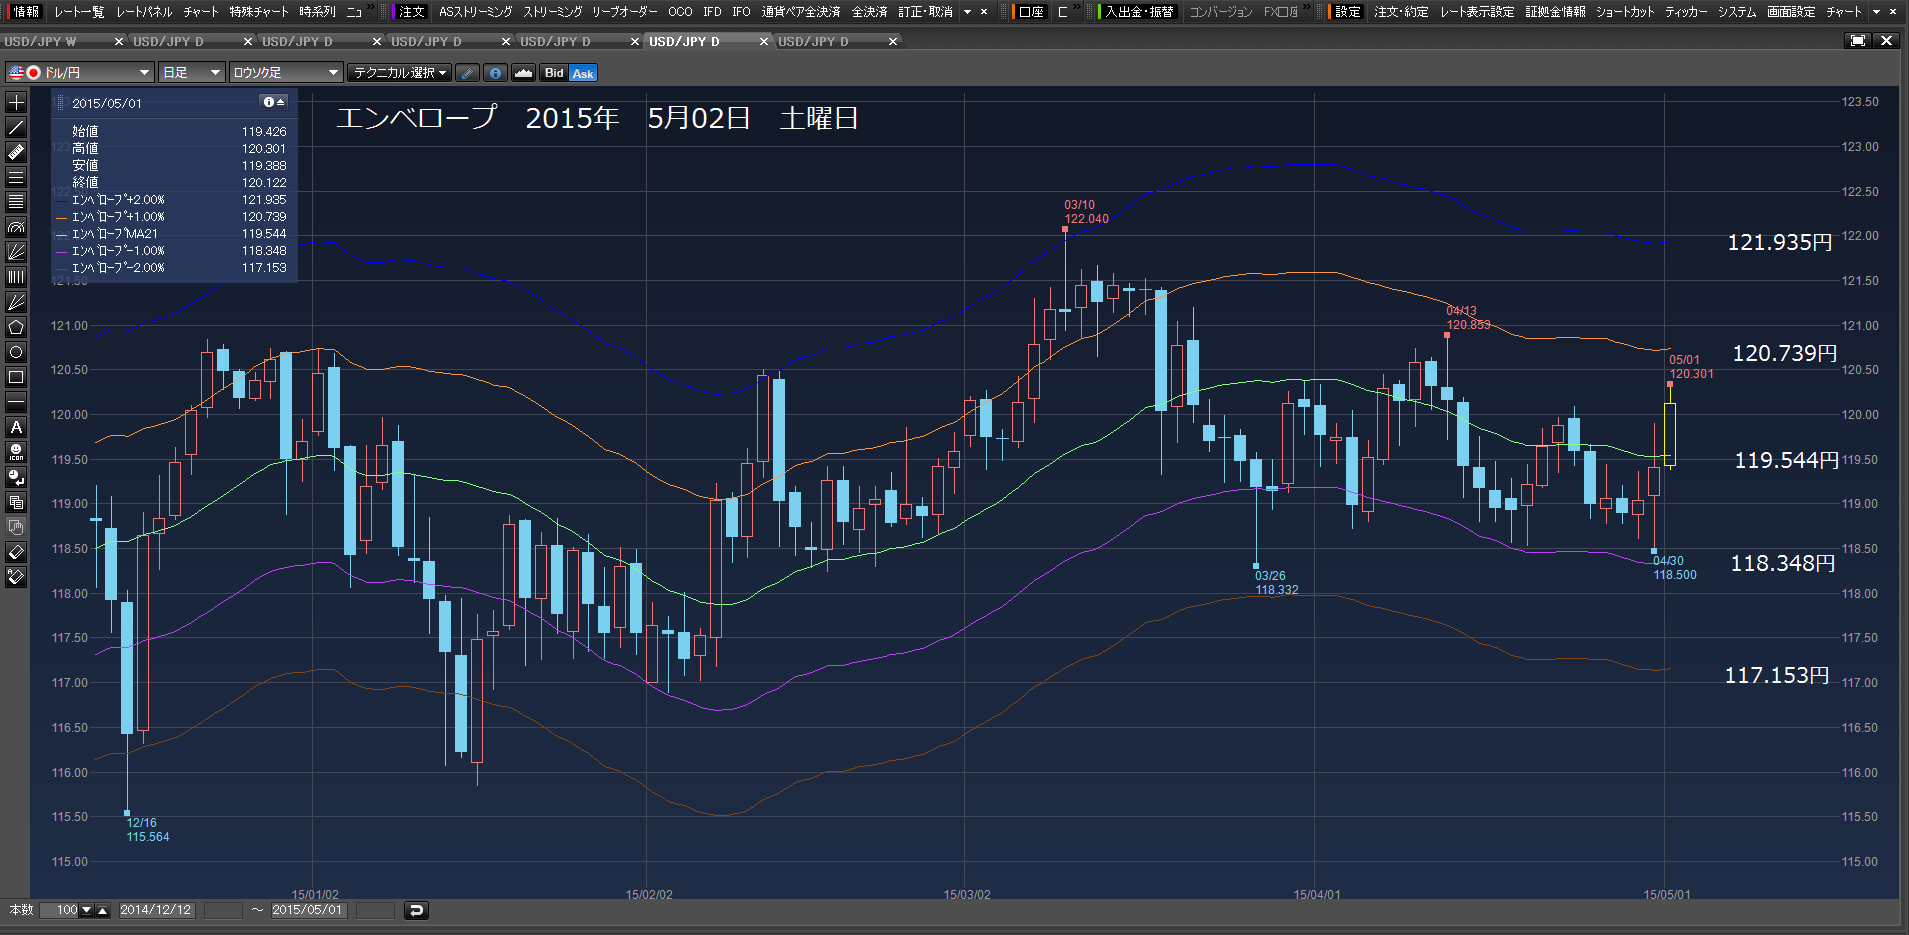Select the single horizontal line tool
This screenshot has width=1909, height=935.
click(16, 402)
